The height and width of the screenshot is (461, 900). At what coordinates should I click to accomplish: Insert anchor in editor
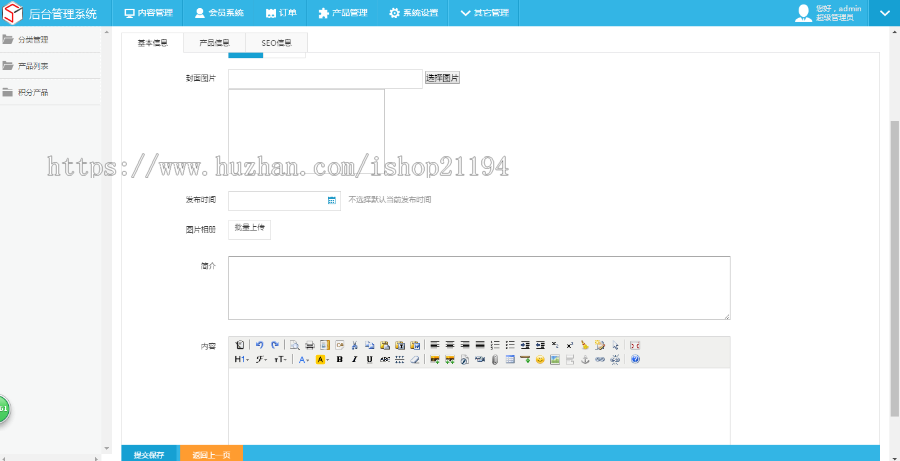pyautogui.click(x=585, y=359)
